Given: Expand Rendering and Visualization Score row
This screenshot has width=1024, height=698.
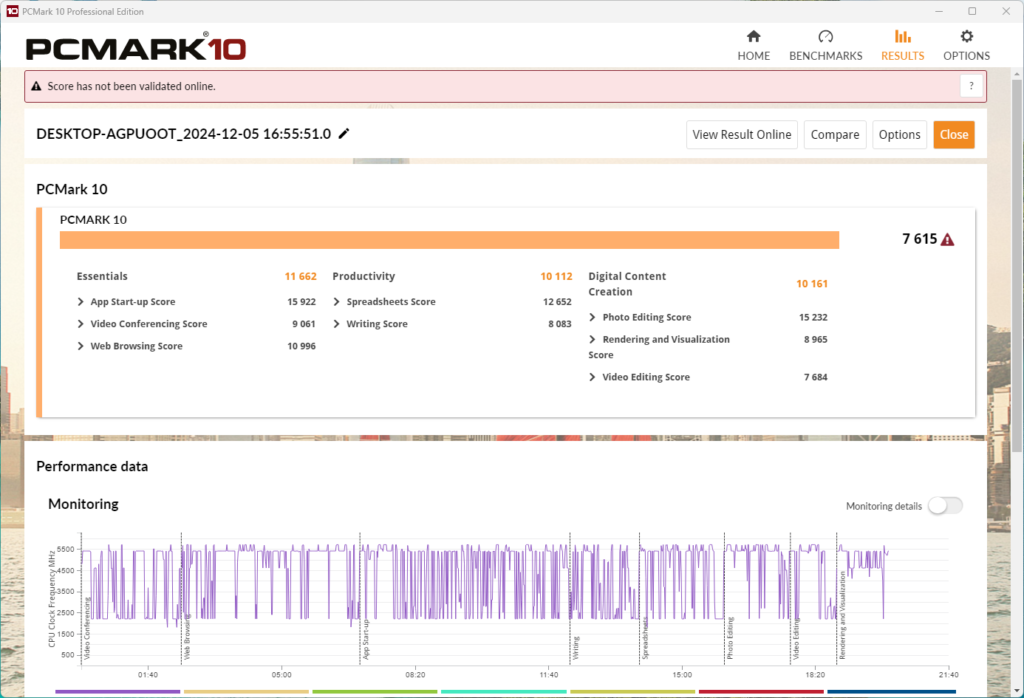Looking at the screenshot, I should (592, 340).
